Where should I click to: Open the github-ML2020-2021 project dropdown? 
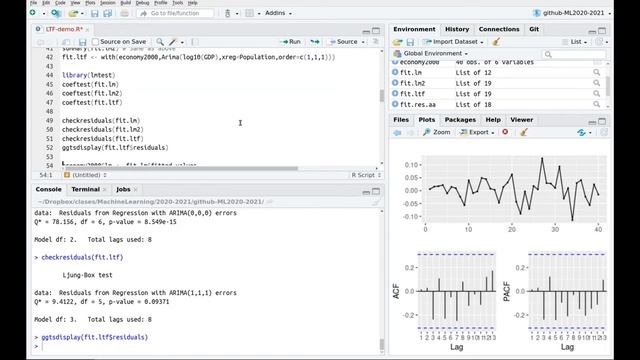coord(572,13)
